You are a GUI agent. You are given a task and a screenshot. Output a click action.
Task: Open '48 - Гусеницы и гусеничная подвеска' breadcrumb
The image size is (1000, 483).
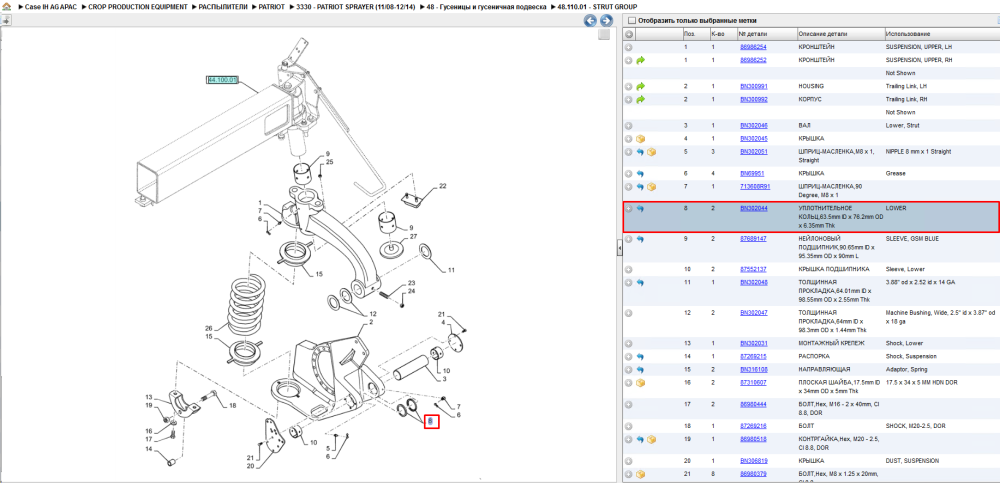click(x=487, y=6)
